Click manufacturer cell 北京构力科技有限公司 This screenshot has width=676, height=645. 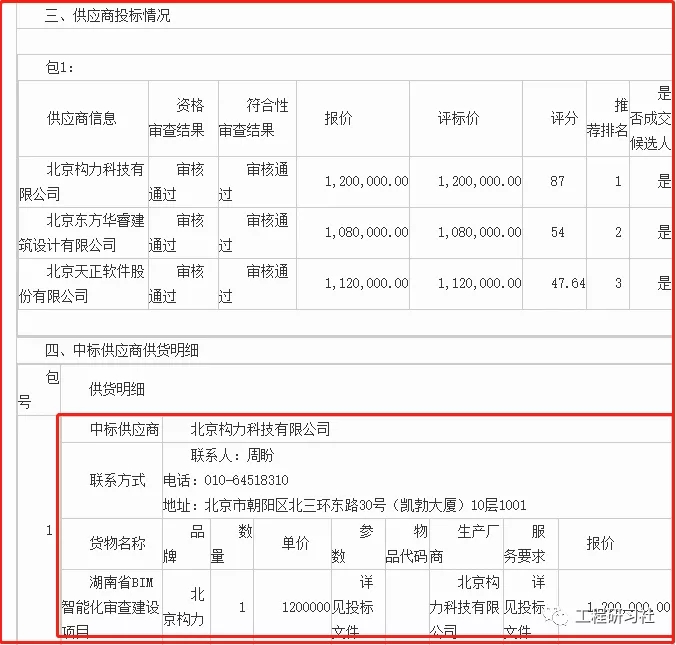(465, 607)
